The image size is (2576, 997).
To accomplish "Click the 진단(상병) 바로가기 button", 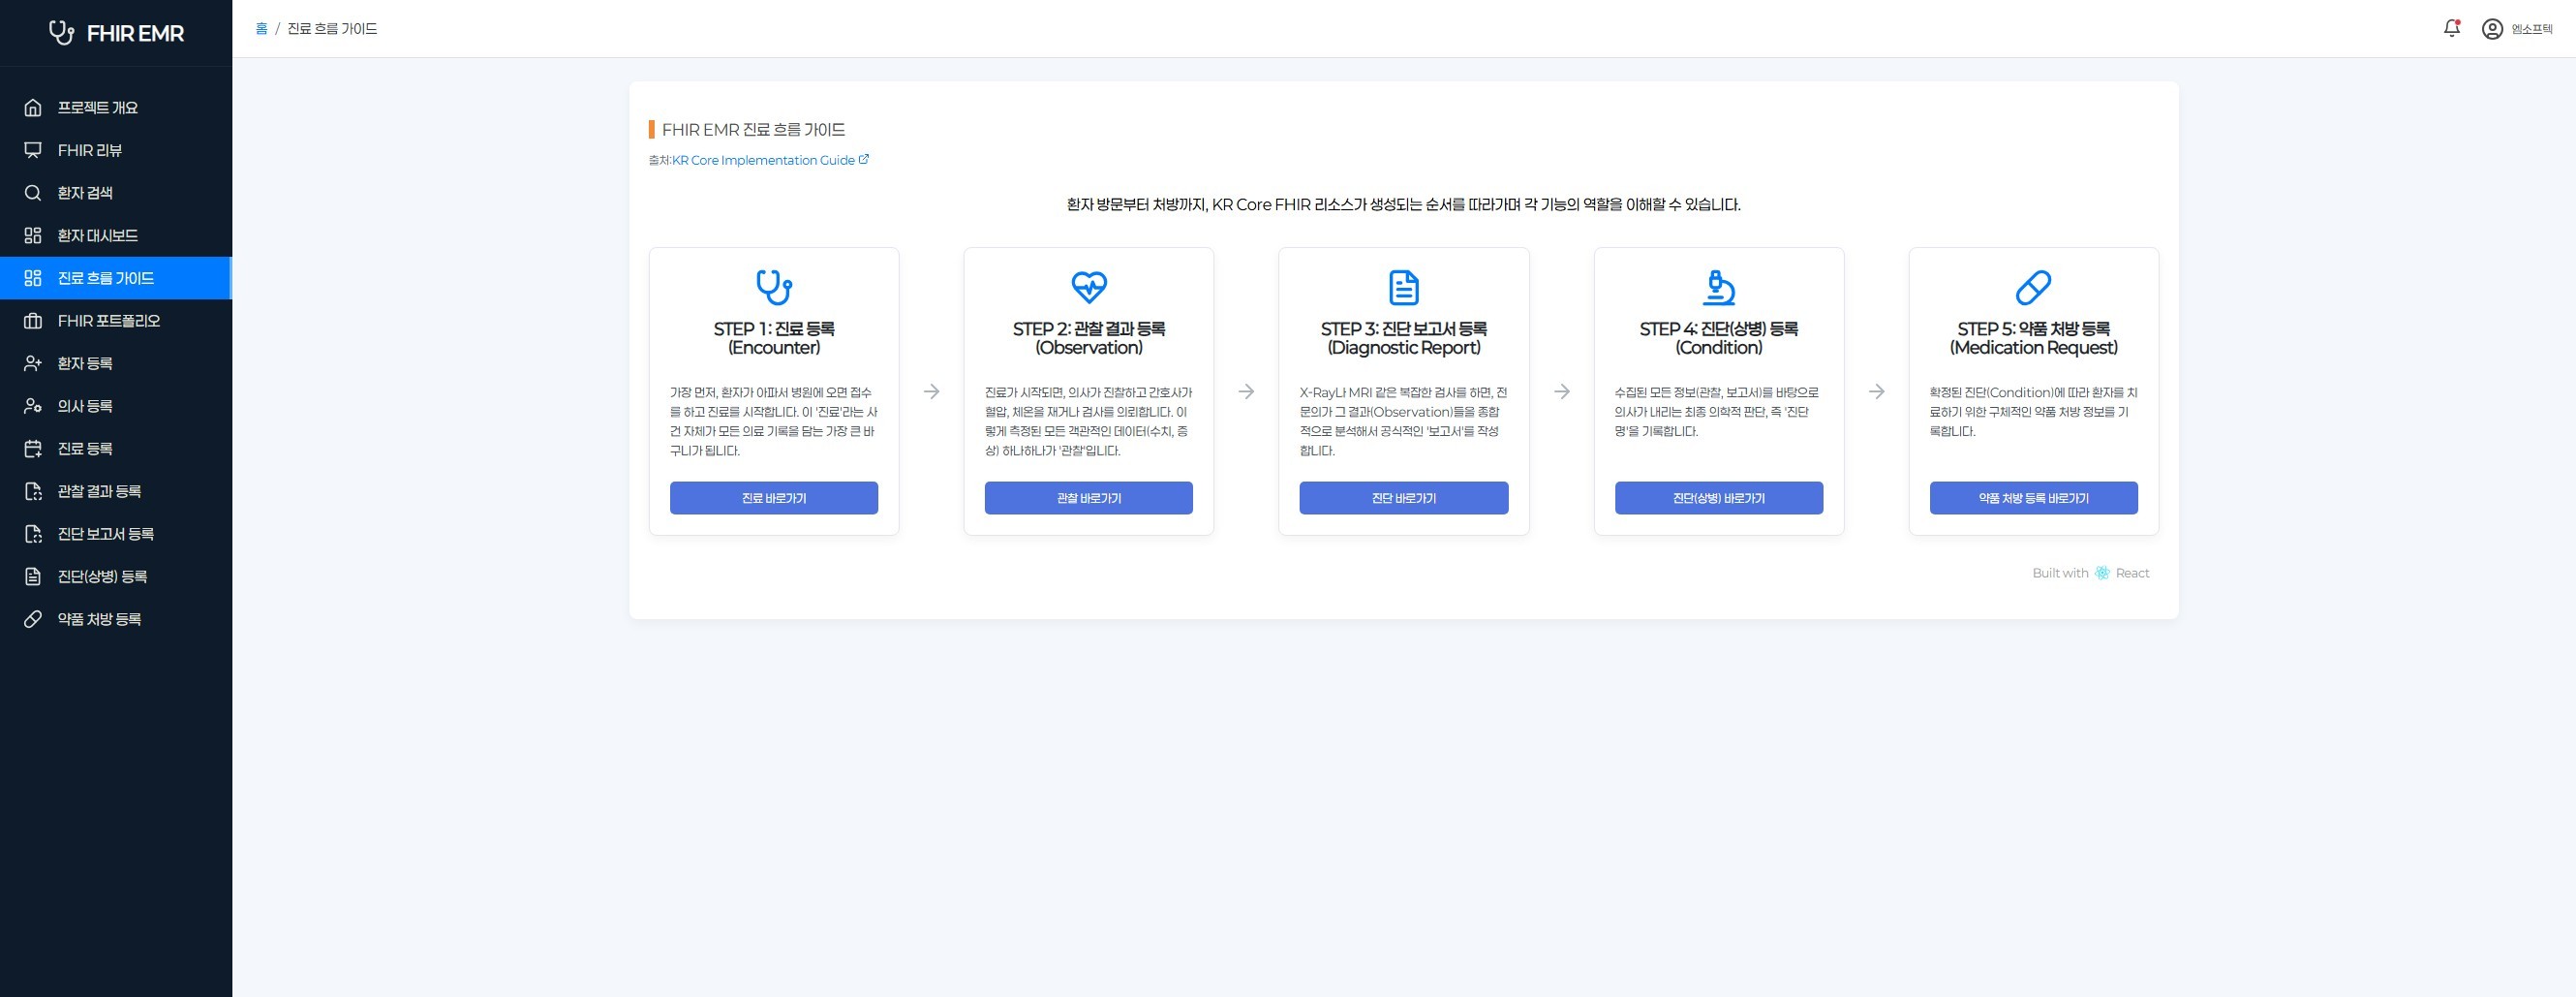I will (1719, 498).
